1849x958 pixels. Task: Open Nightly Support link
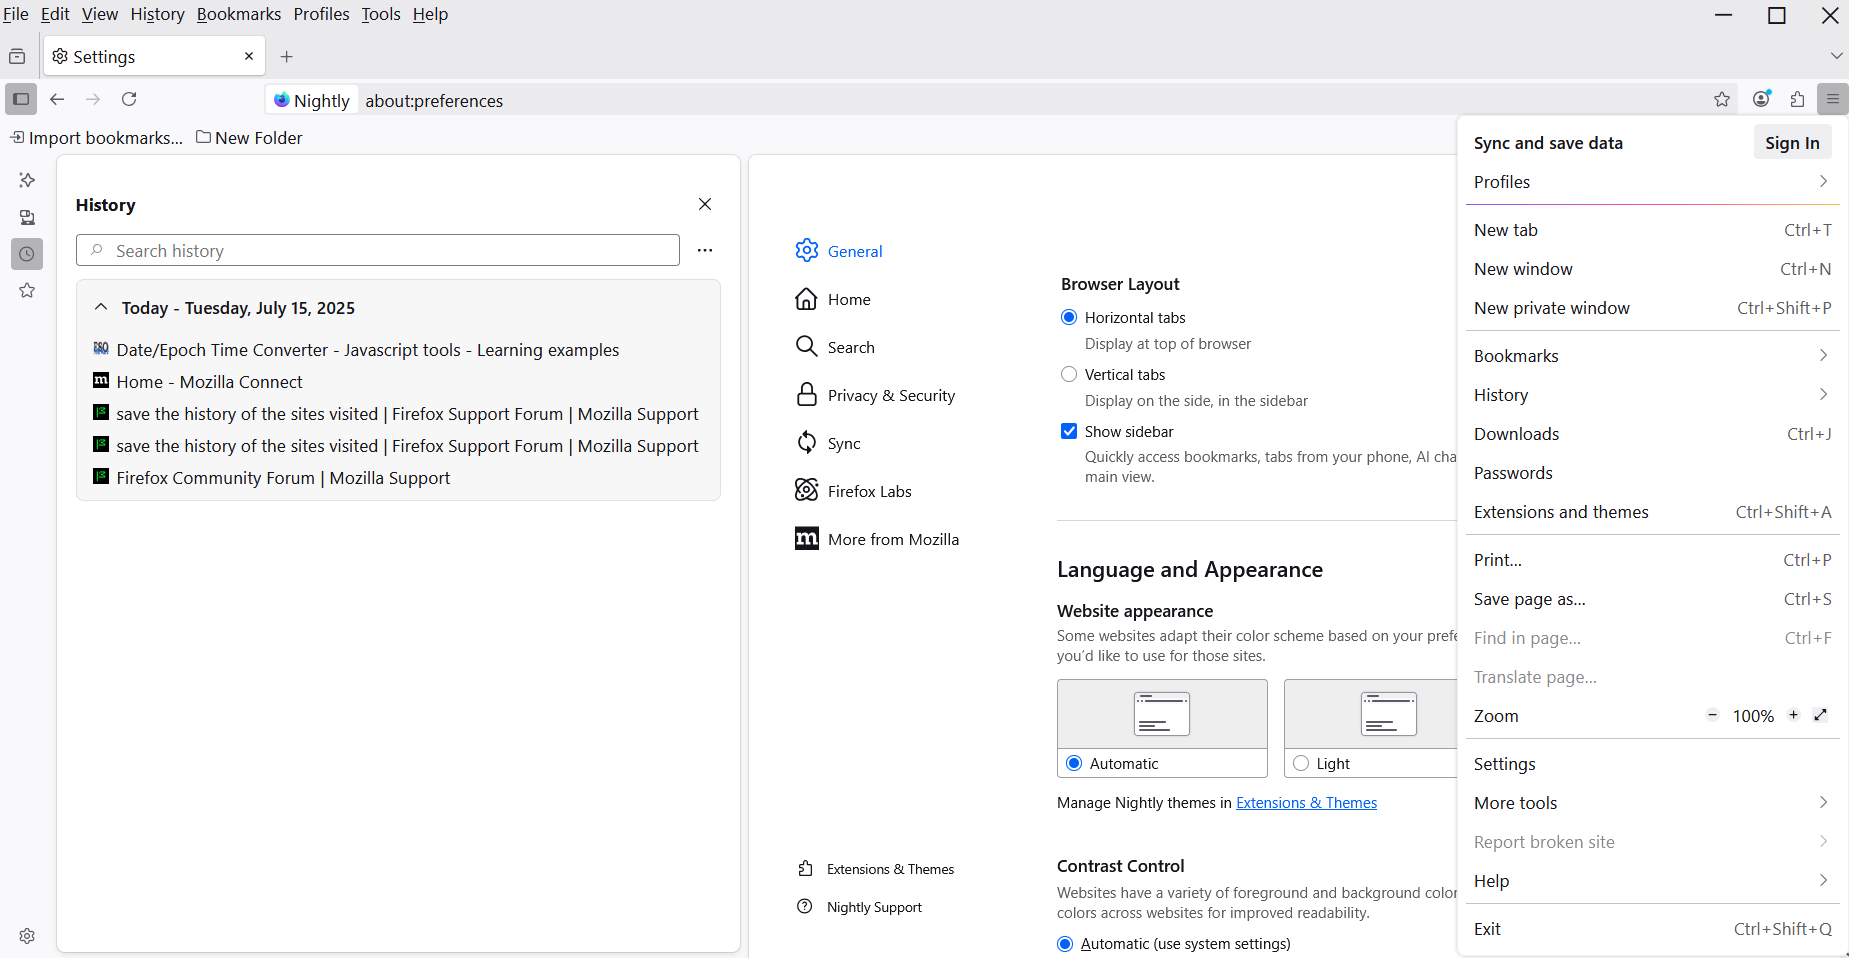tap(860, 907)
